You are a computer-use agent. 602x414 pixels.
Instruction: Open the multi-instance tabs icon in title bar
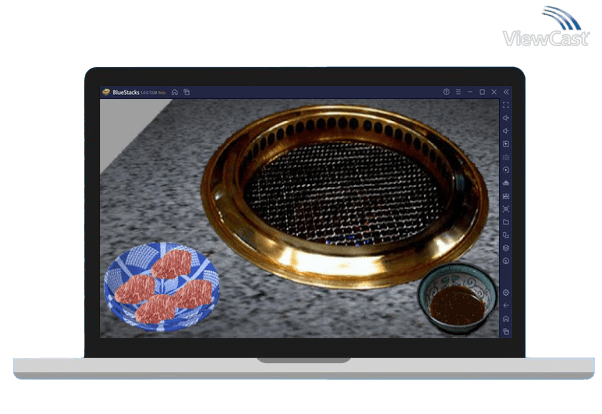pos(187,92)
